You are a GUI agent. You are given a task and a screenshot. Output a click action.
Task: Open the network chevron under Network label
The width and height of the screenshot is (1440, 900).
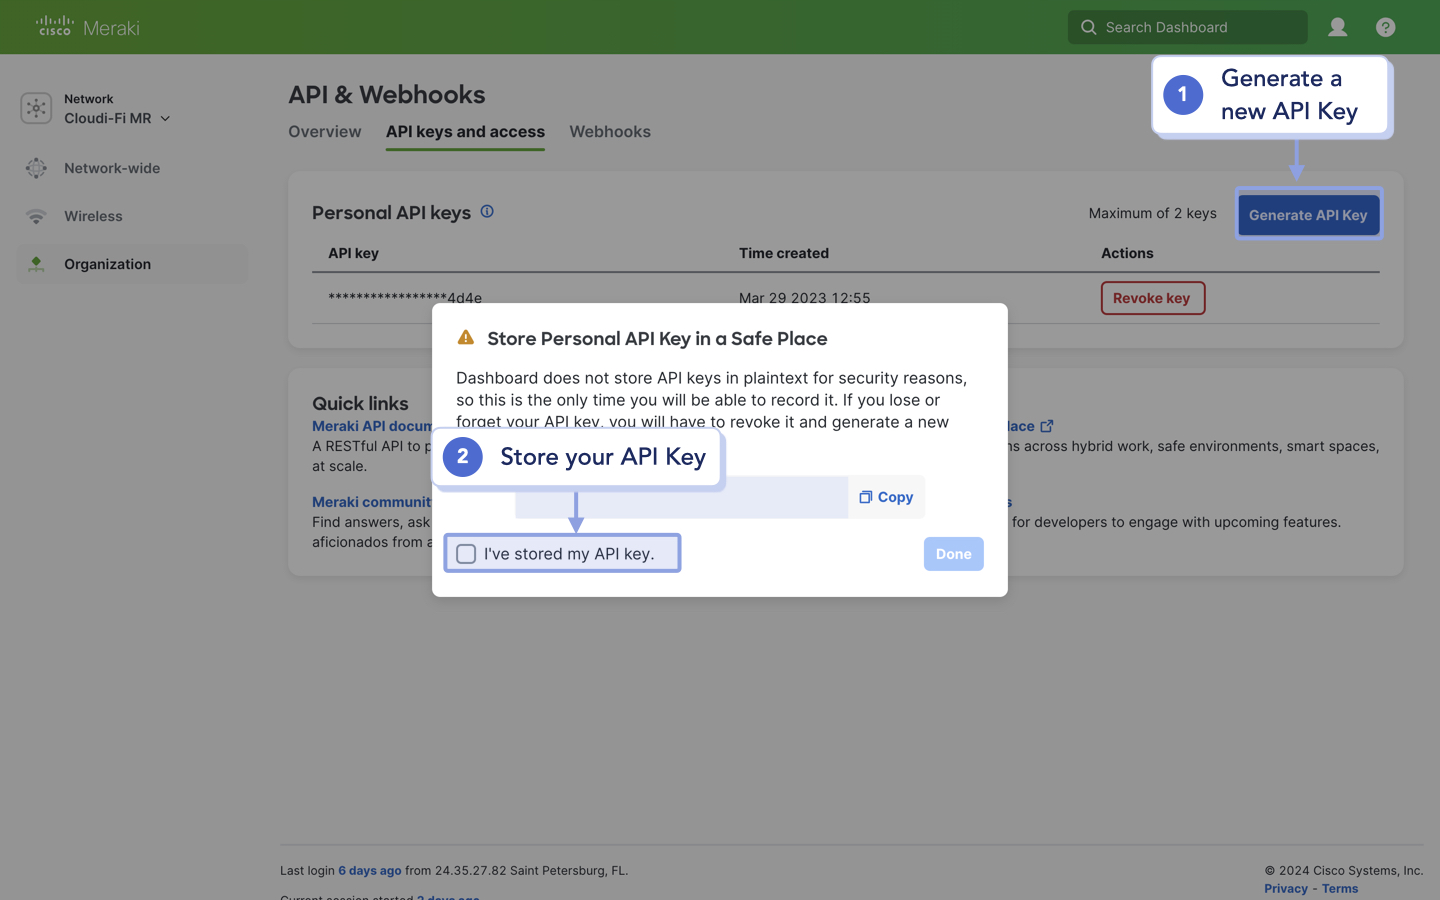(164, 118)
